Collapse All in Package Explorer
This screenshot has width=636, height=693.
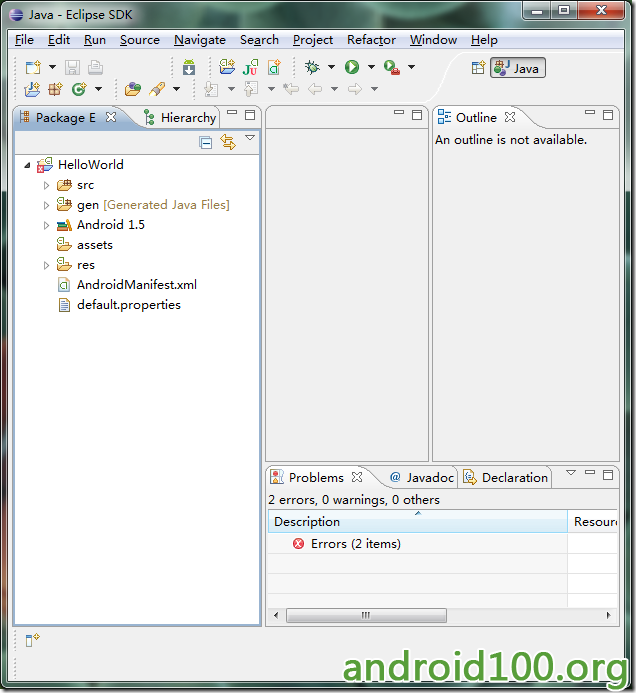(206, 142)
